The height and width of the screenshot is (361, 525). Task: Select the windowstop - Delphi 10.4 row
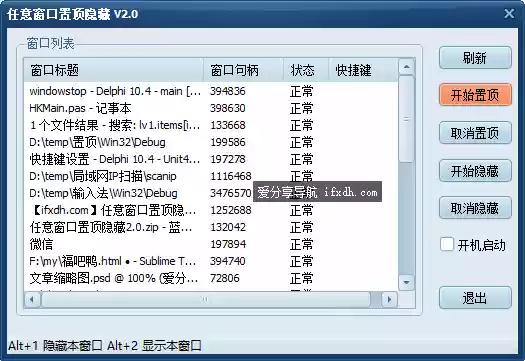click(x=211, y=91)
